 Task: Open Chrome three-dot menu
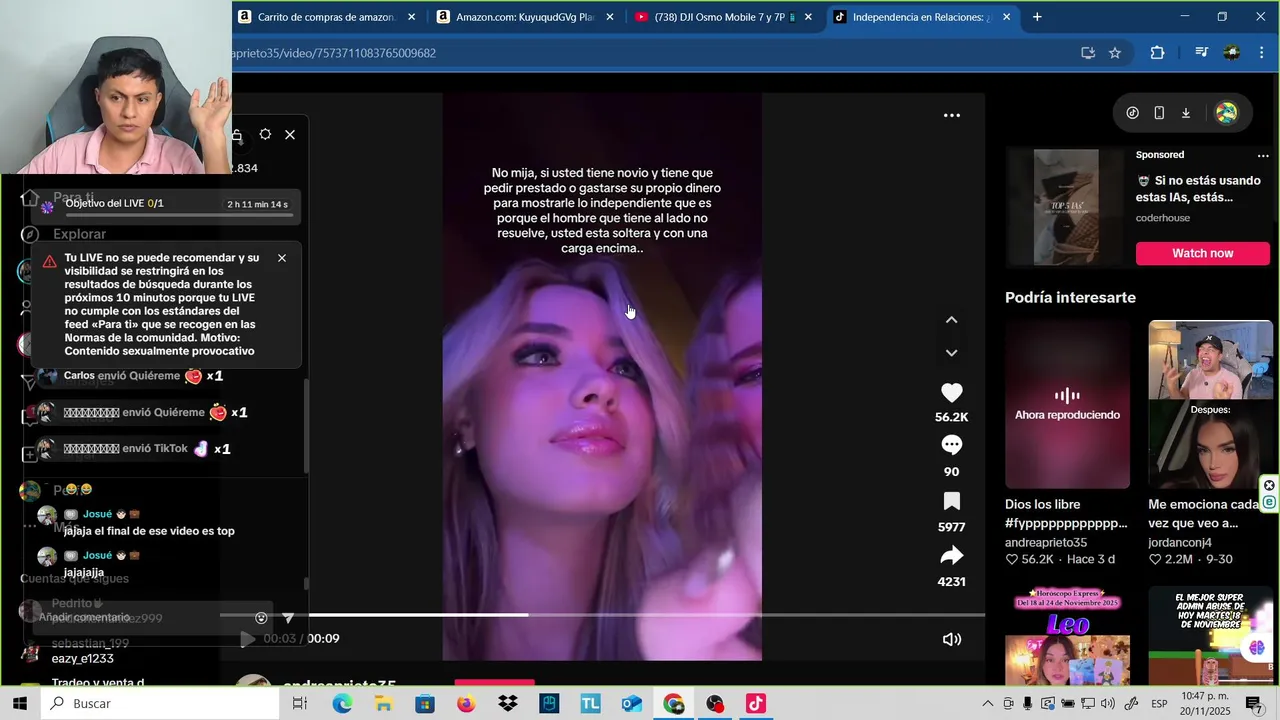point(1262,53)
